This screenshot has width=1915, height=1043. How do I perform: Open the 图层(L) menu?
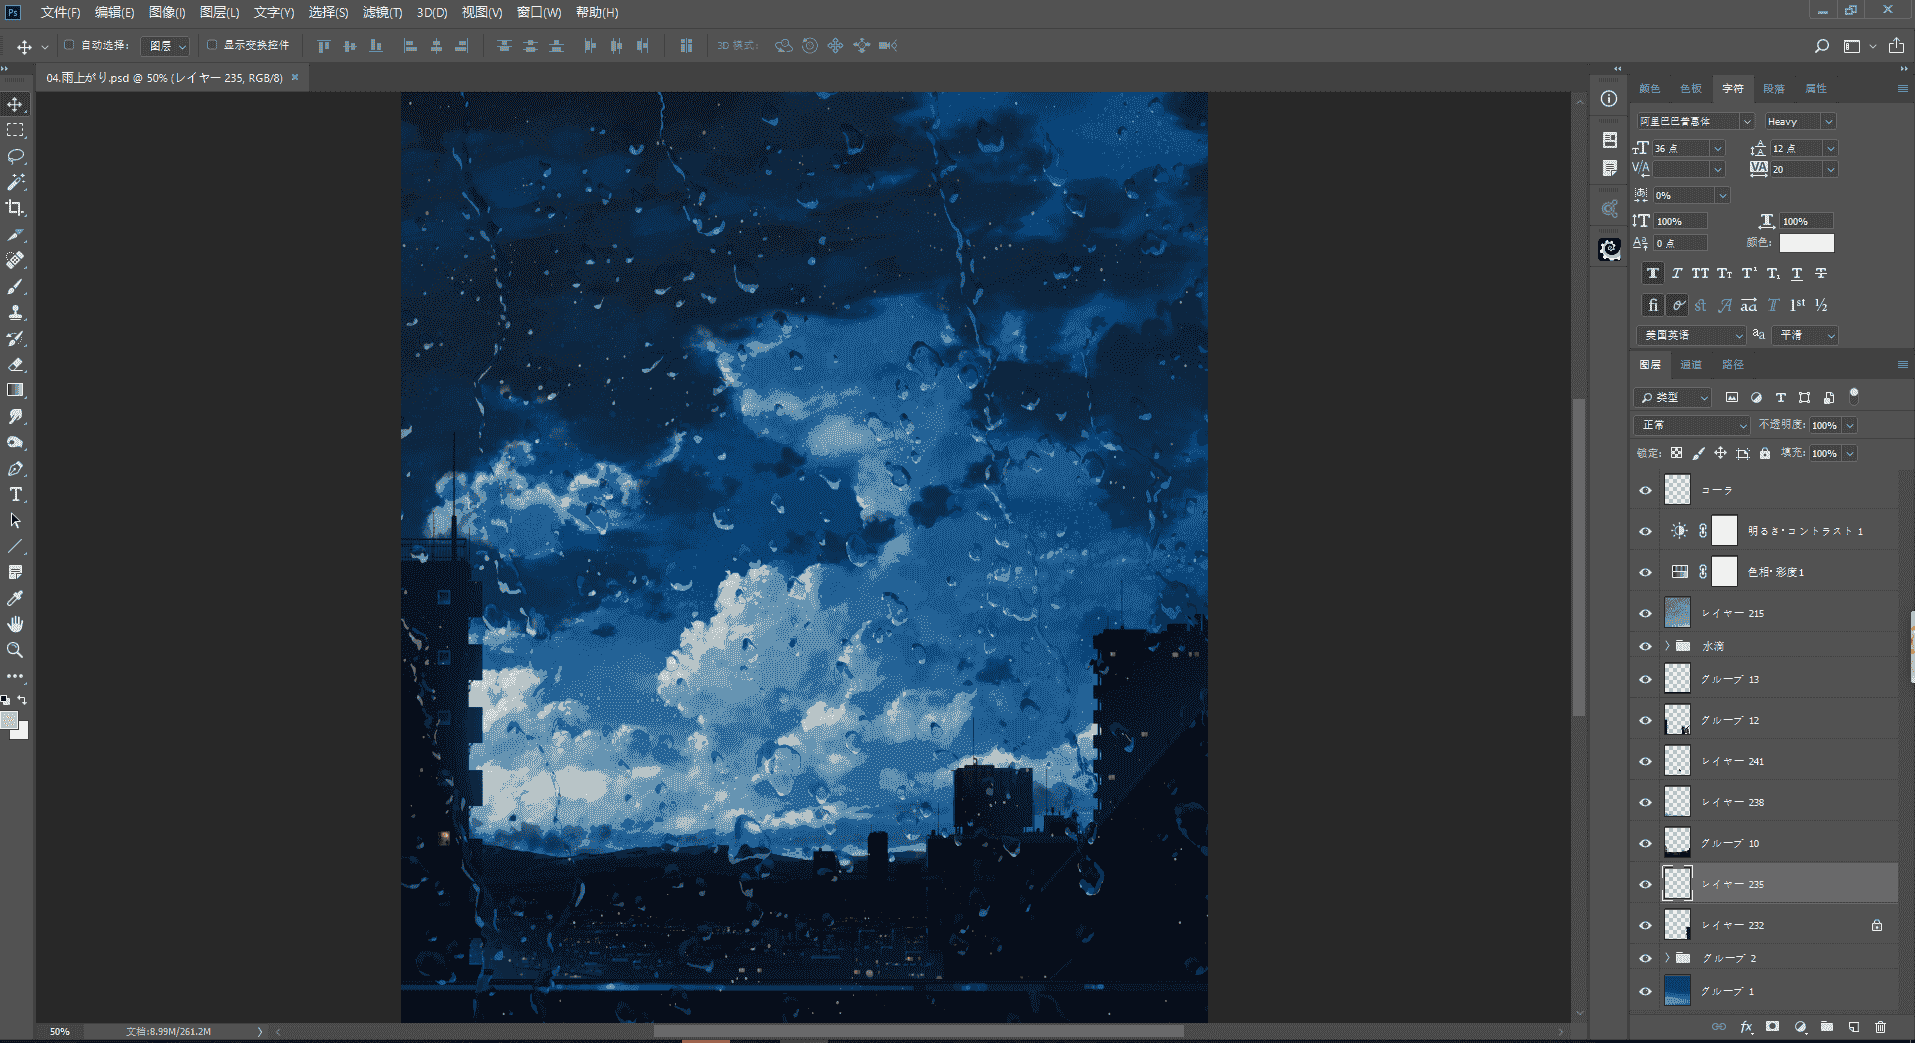(x=219, y=12)
